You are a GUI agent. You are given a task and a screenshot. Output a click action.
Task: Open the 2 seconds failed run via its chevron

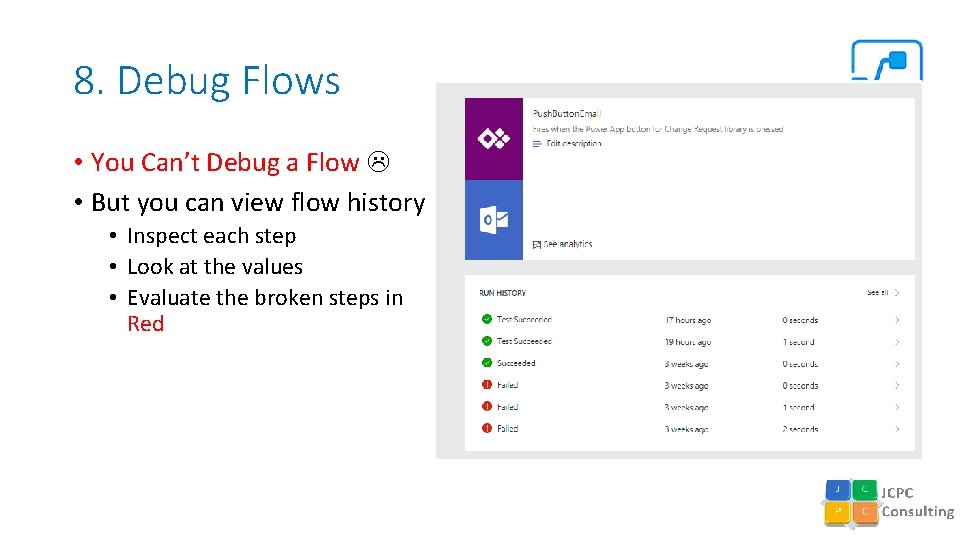(897, 429)
